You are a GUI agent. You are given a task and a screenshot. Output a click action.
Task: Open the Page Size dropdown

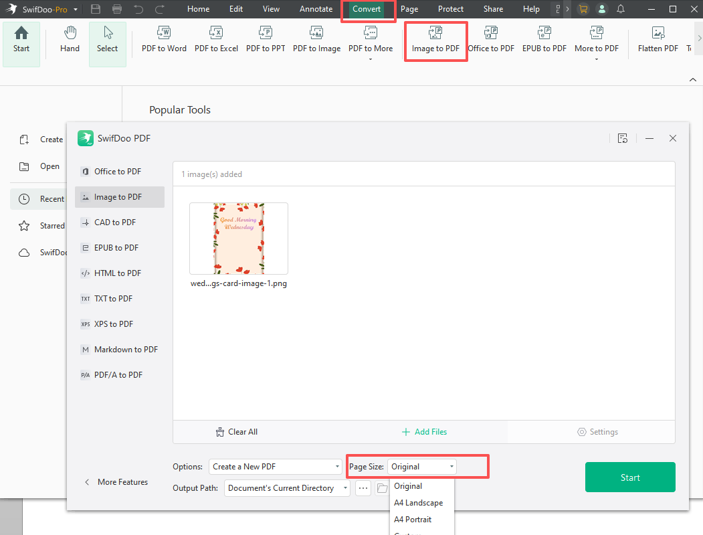click(x=422, y=467)
